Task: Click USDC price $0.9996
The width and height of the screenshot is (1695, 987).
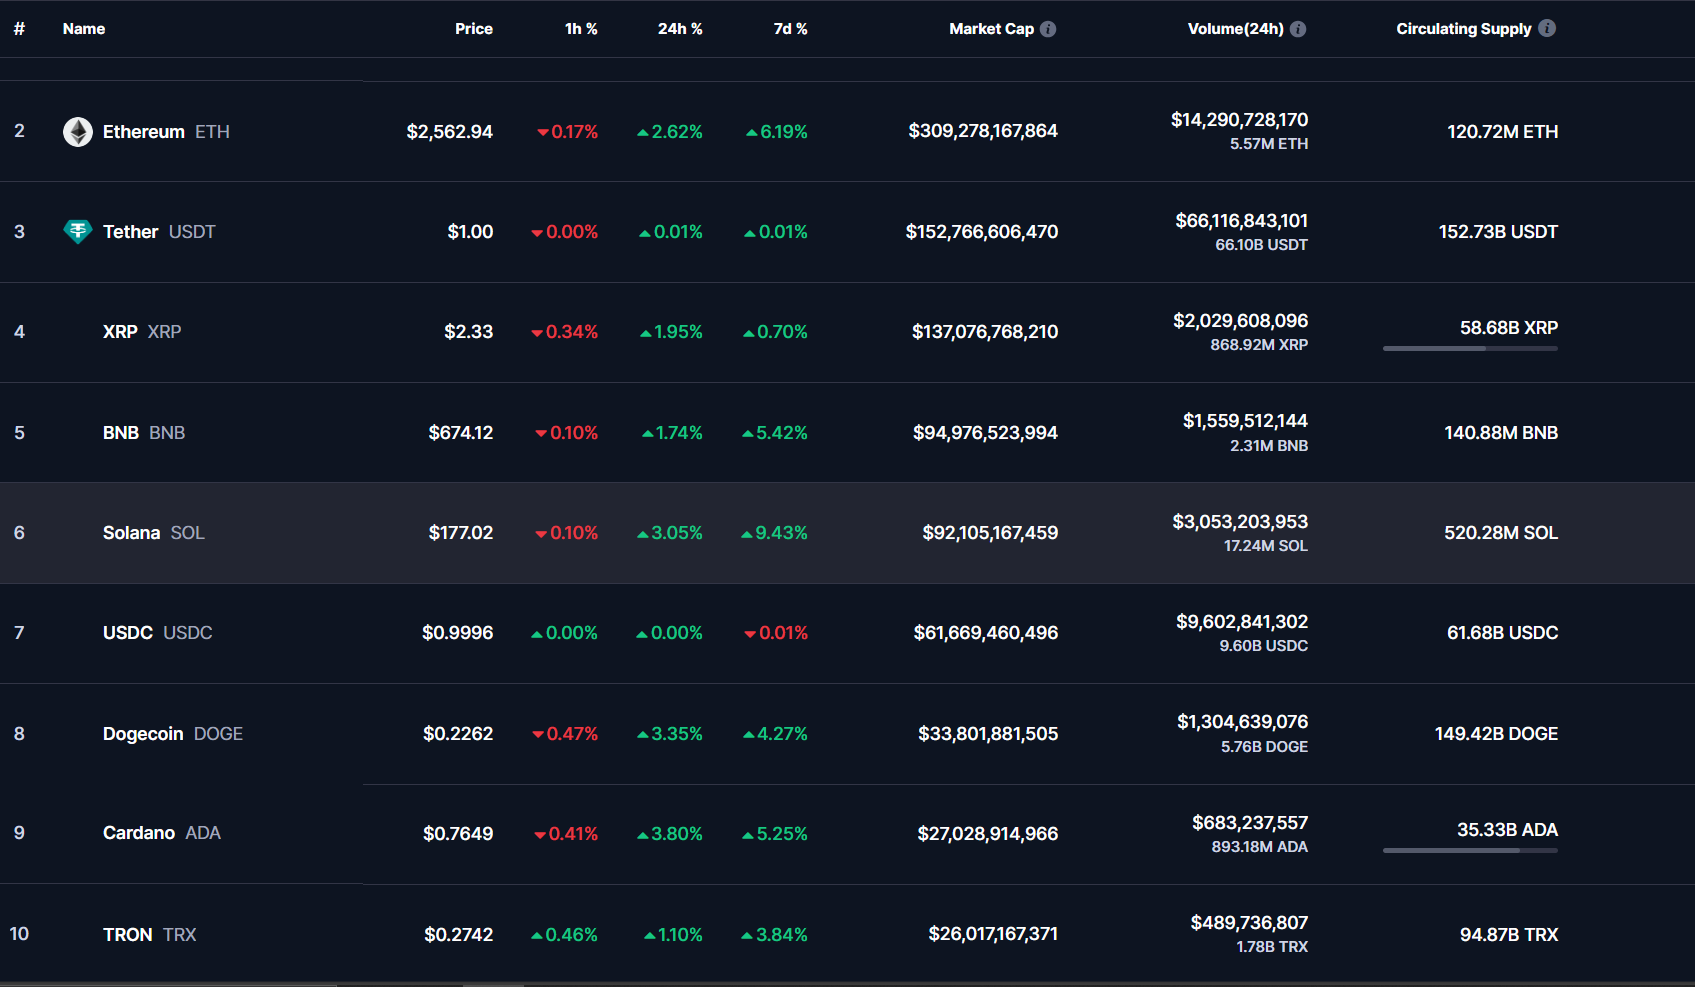Action: (x=458, y=633)
